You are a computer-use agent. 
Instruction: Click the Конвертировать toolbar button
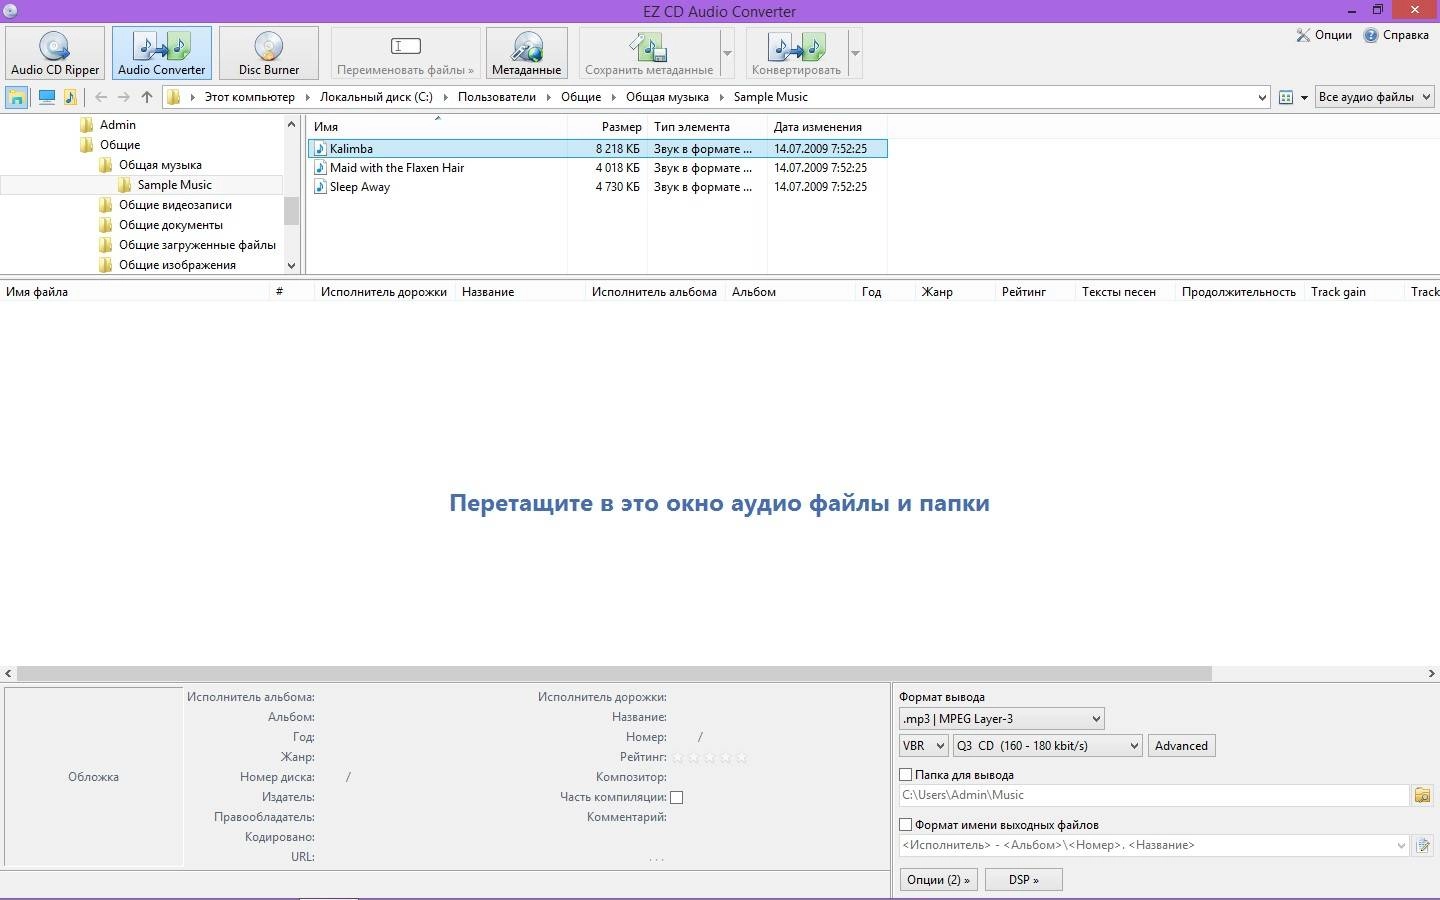[x=796, y=53]
